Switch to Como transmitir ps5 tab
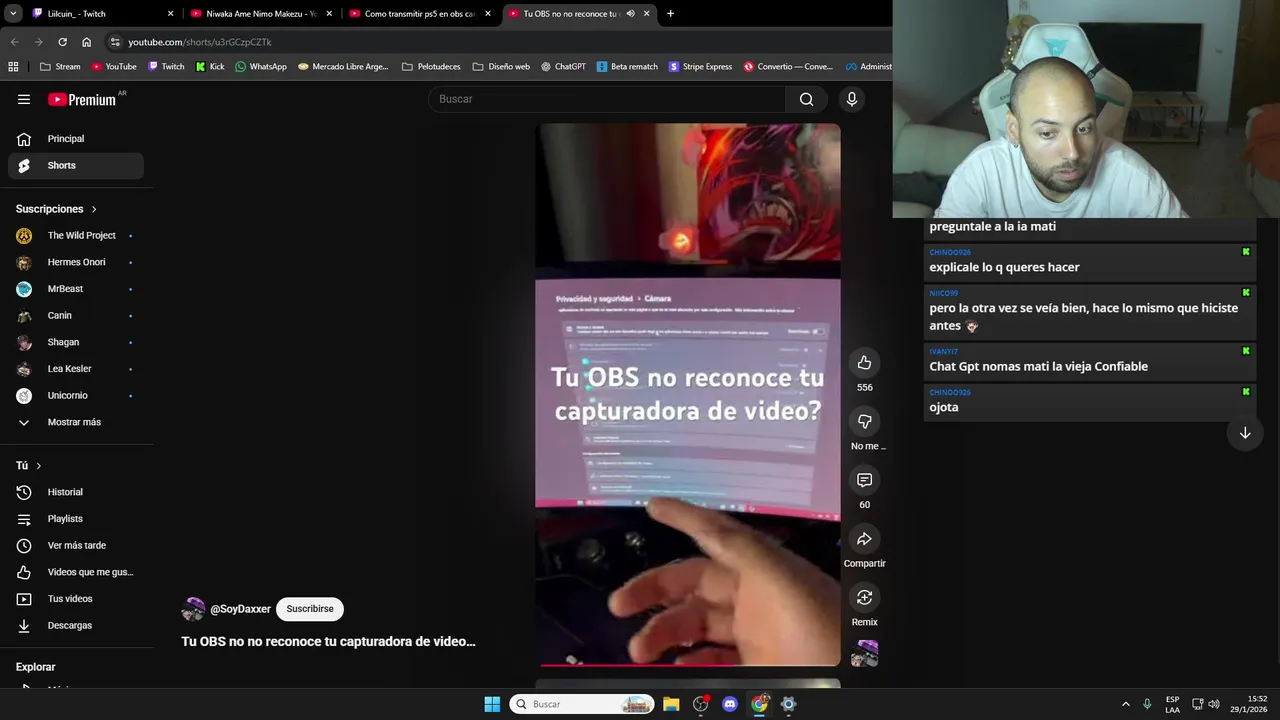The height and width of the screenshot is (720, 1280). coord(420,14)
